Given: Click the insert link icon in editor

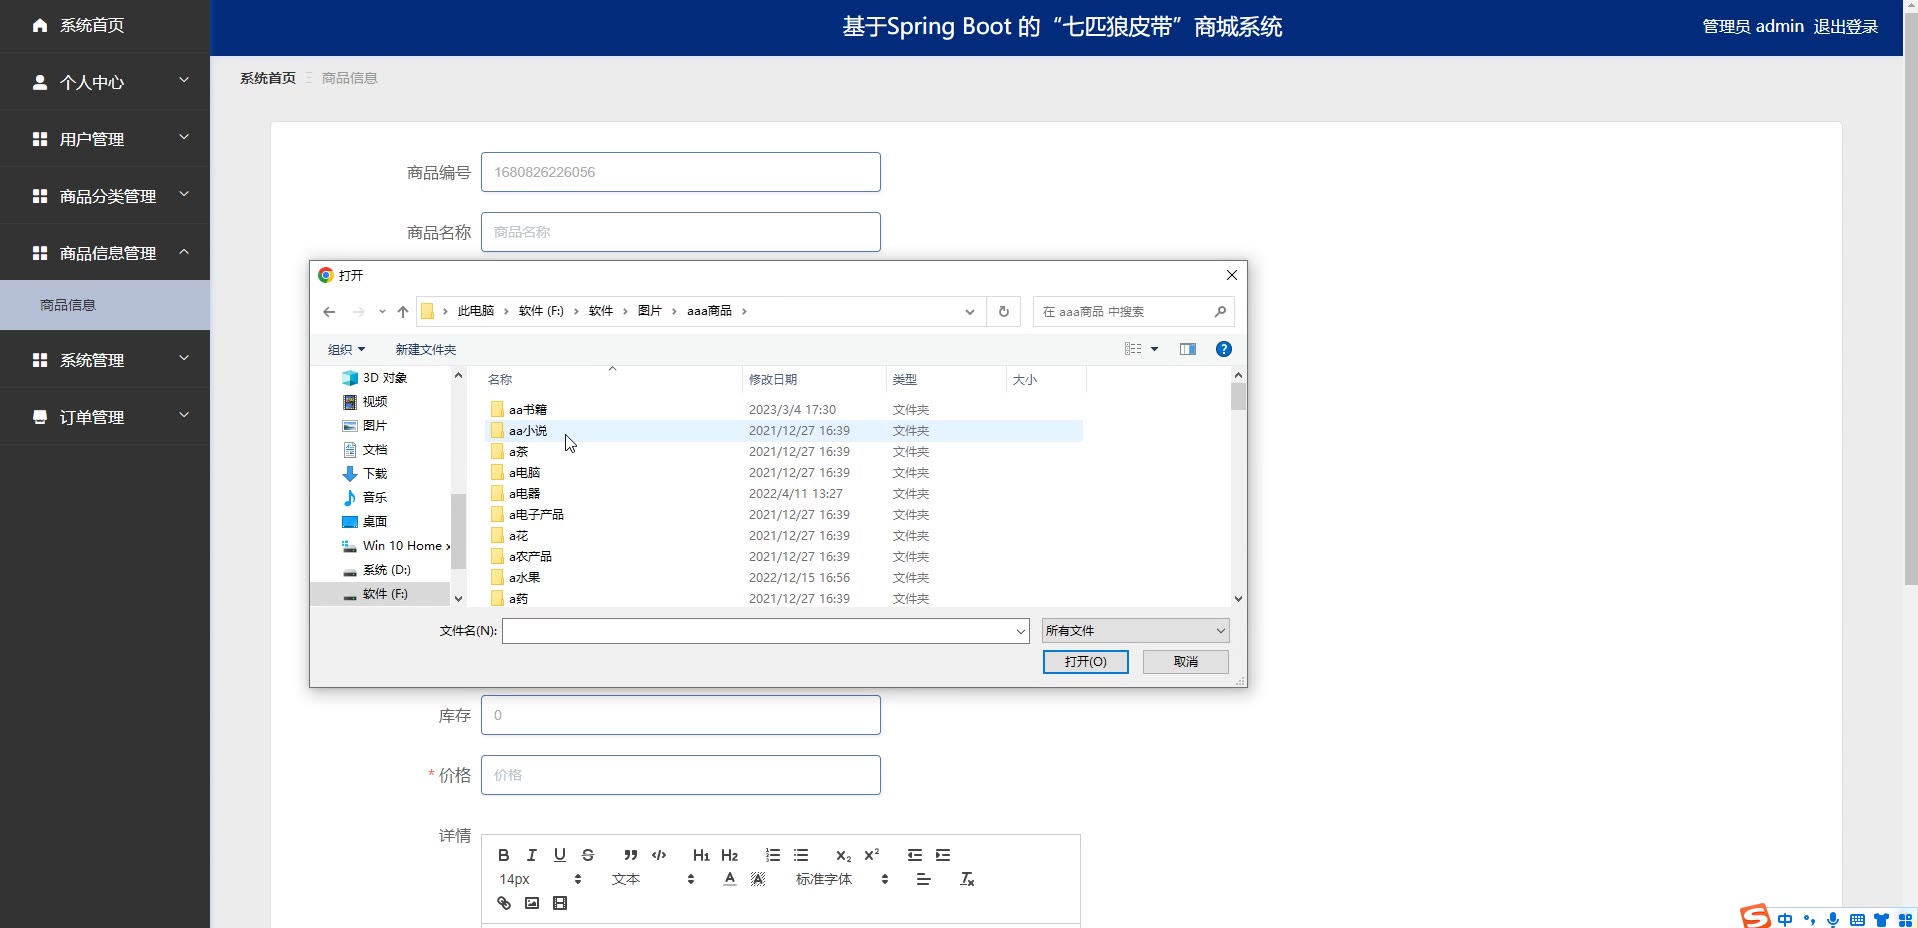Looking at the screenshot, I should coord(504,903).
